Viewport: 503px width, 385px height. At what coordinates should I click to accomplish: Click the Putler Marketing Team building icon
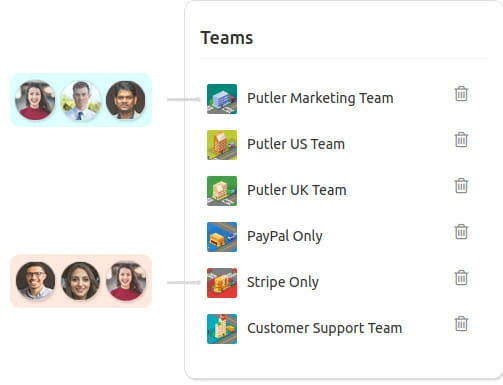[222, 99]
